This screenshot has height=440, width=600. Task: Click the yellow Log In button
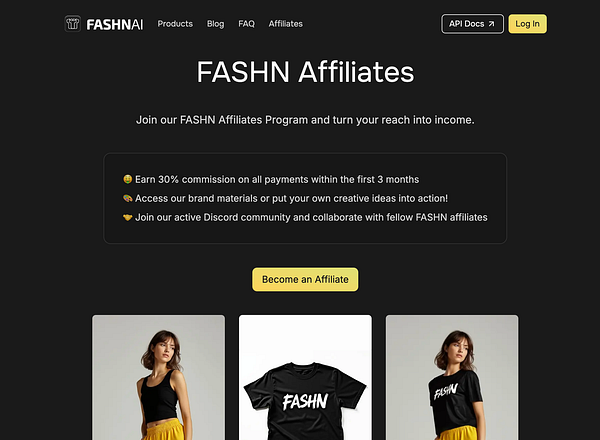coord(527,24)
